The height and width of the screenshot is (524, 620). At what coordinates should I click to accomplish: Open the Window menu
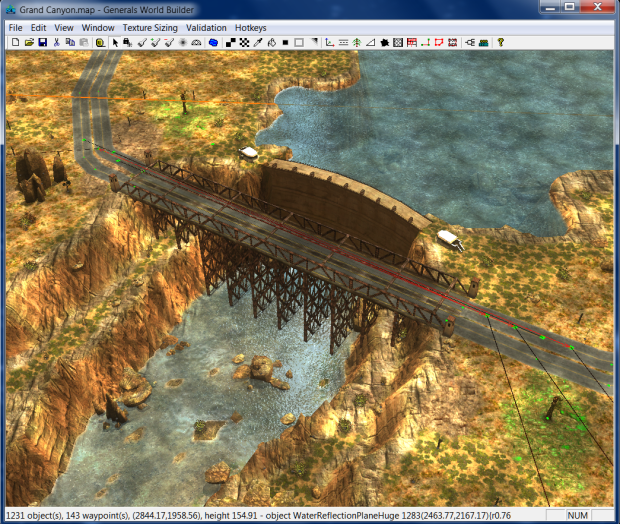click(x=98, y=28)
